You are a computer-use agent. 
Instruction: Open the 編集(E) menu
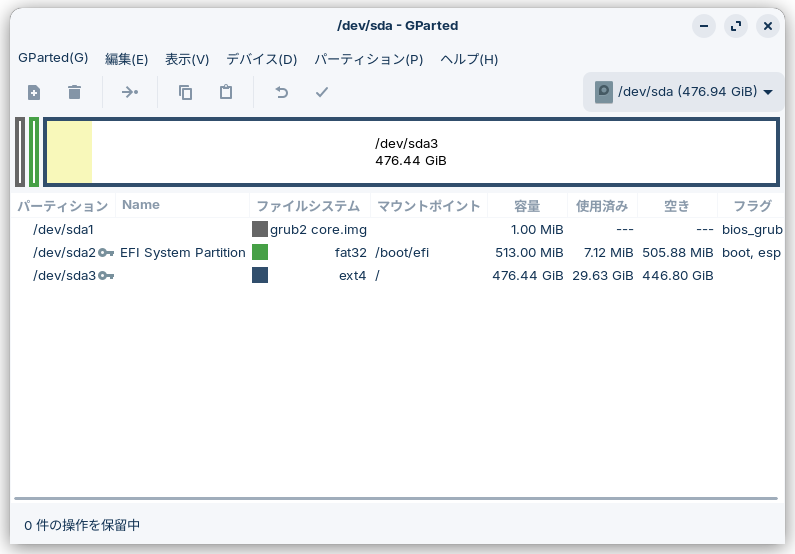(x=126, y=59)
